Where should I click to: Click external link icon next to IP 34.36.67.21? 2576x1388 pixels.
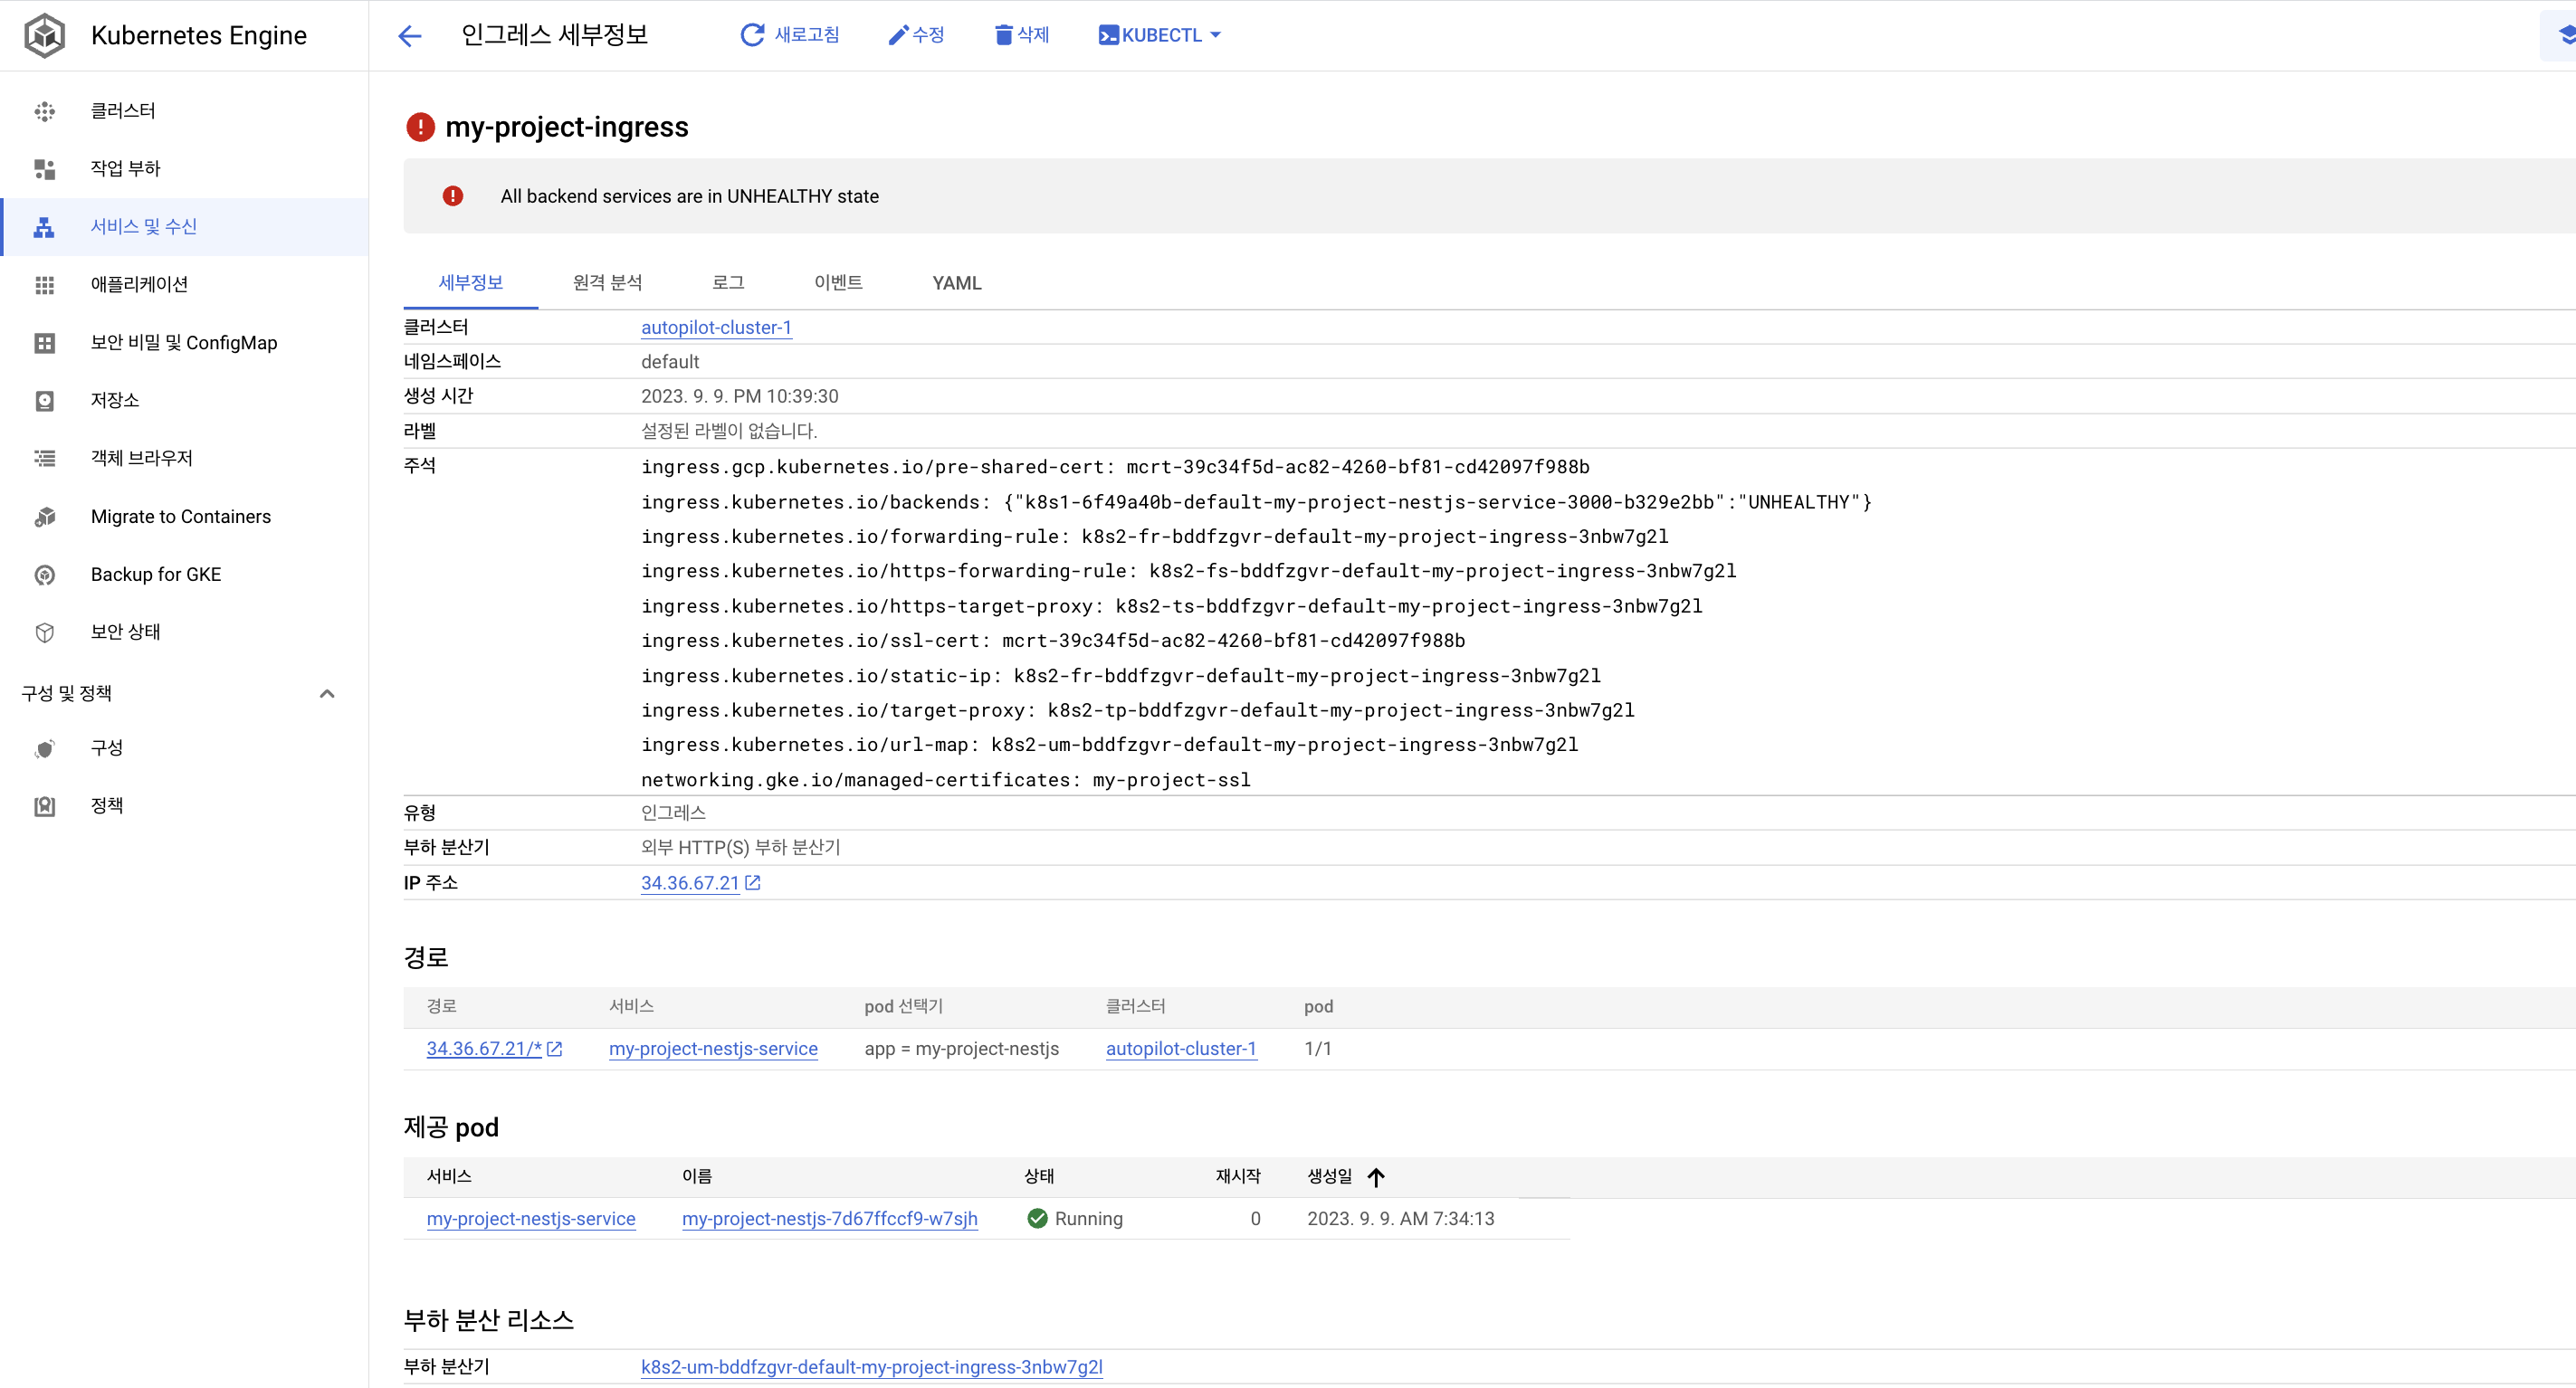(753, 883)
